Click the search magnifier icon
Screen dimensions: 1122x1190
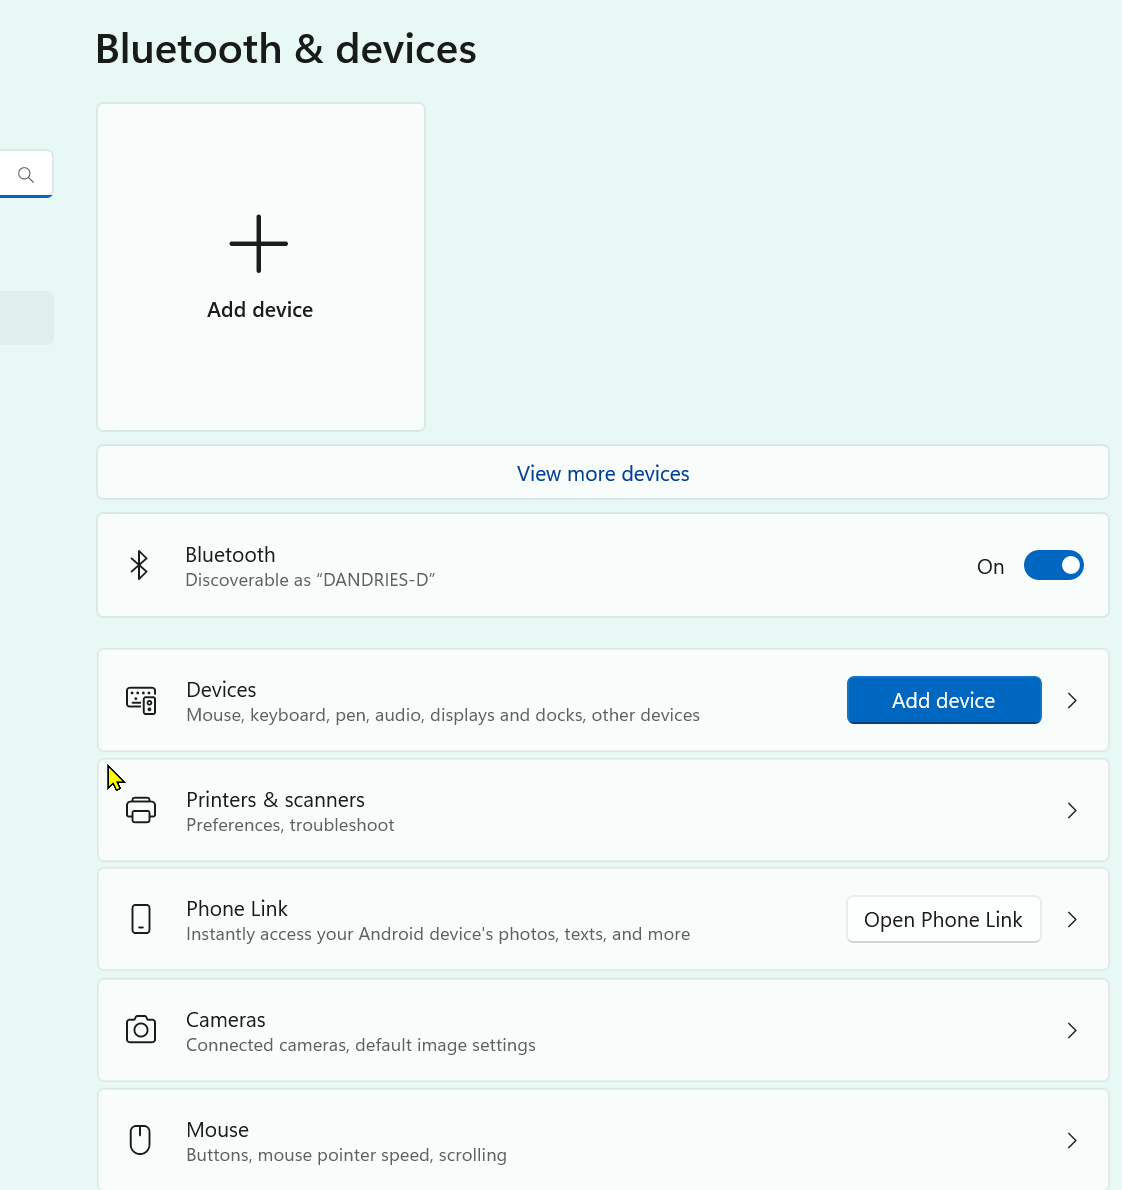tap(26, 175)
